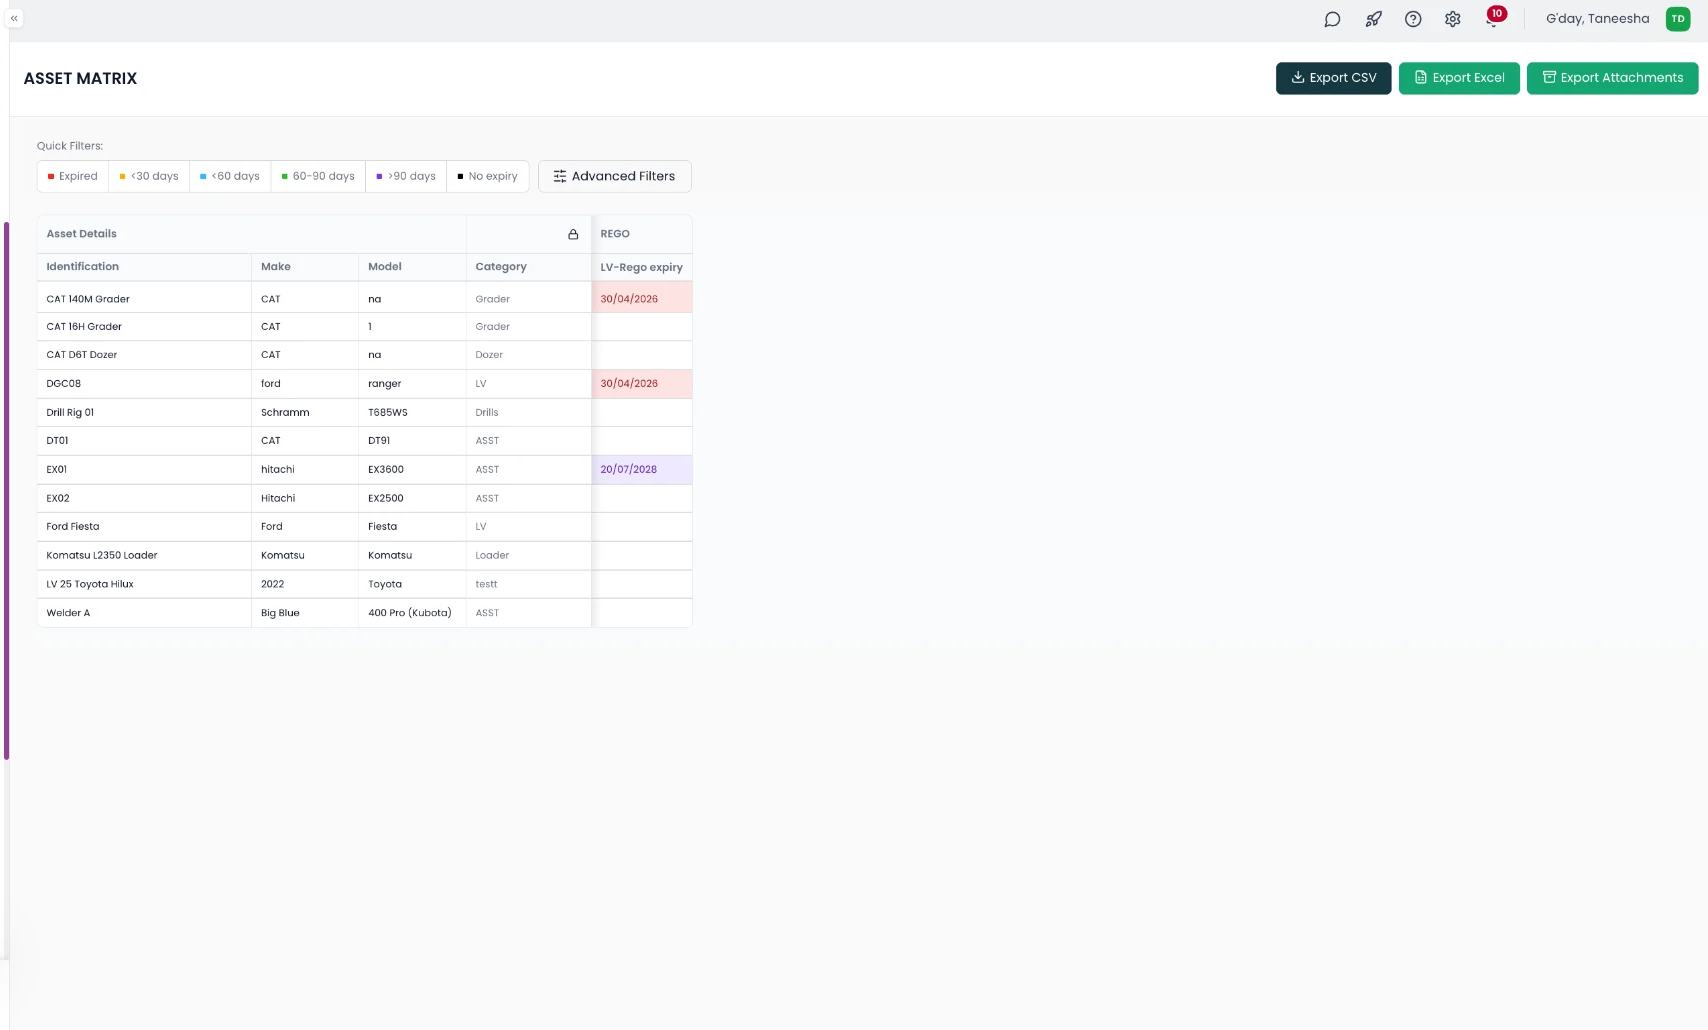
Task: Click the Big Blue make cell
Action: click(x=305, y=613)
